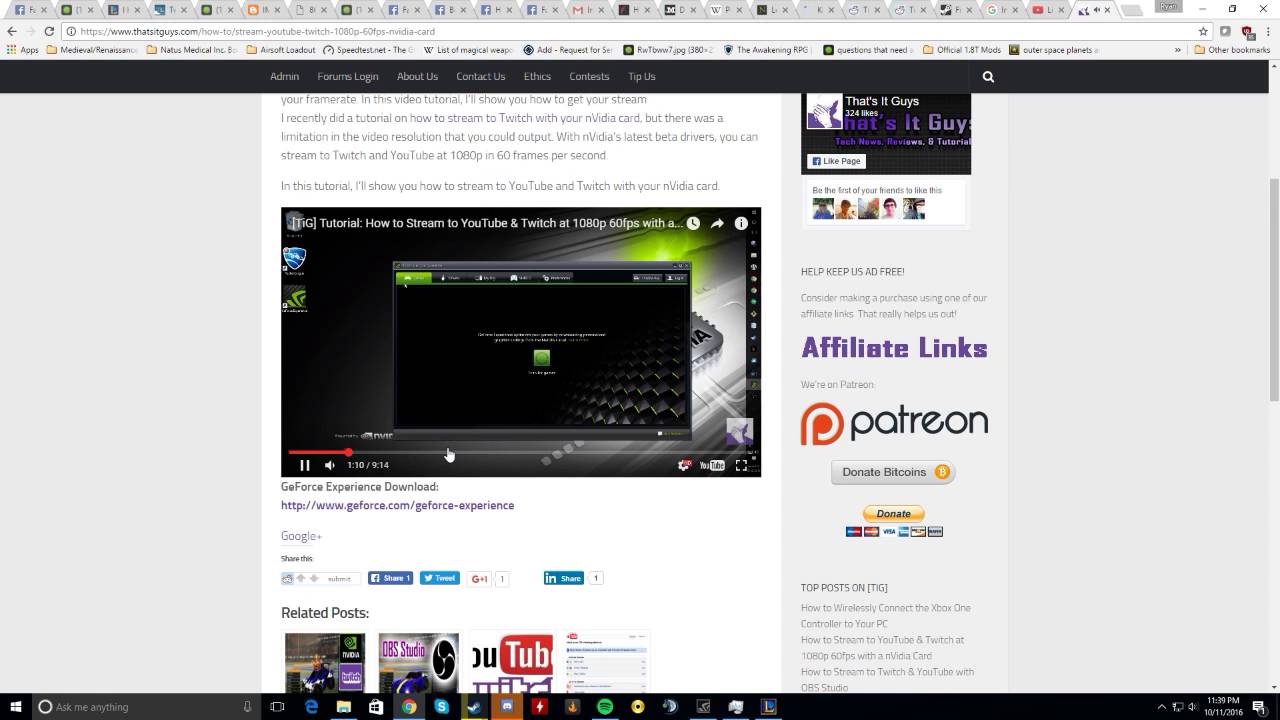Open the Tip Us menu item
Image resolution: width=1280 pixels, height=720 pixels.
(642, 76)
